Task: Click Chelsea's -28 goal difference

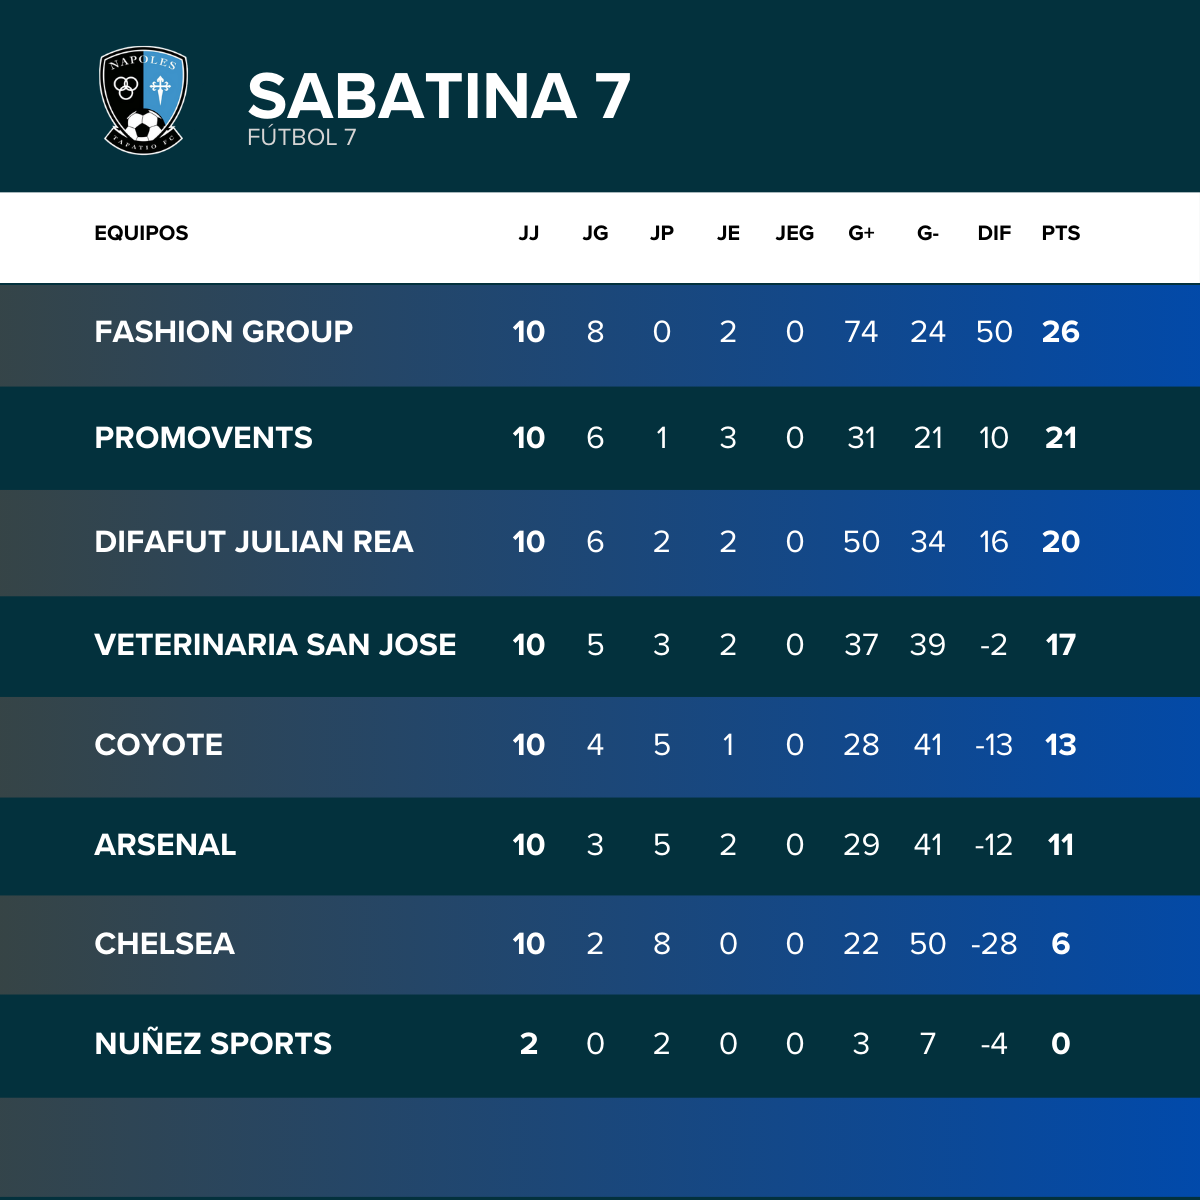Action: pos(994,944)
